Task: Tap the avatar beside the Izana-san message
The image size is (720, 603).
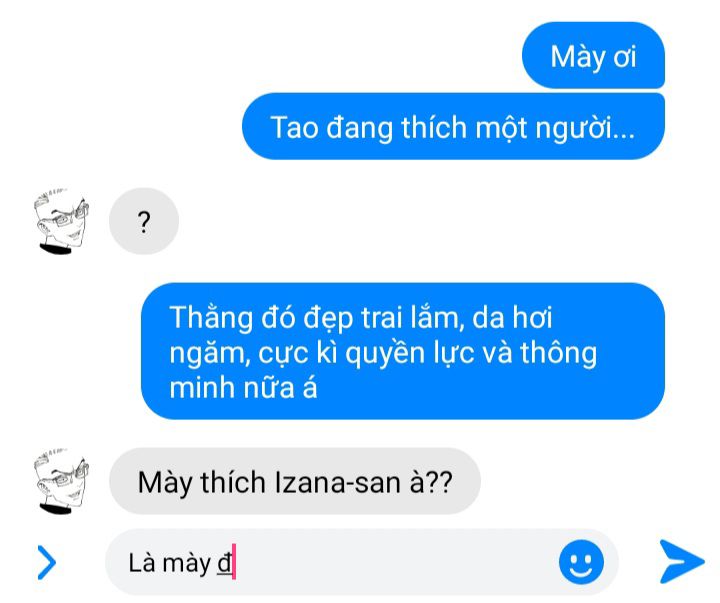Action: [61, 481]
